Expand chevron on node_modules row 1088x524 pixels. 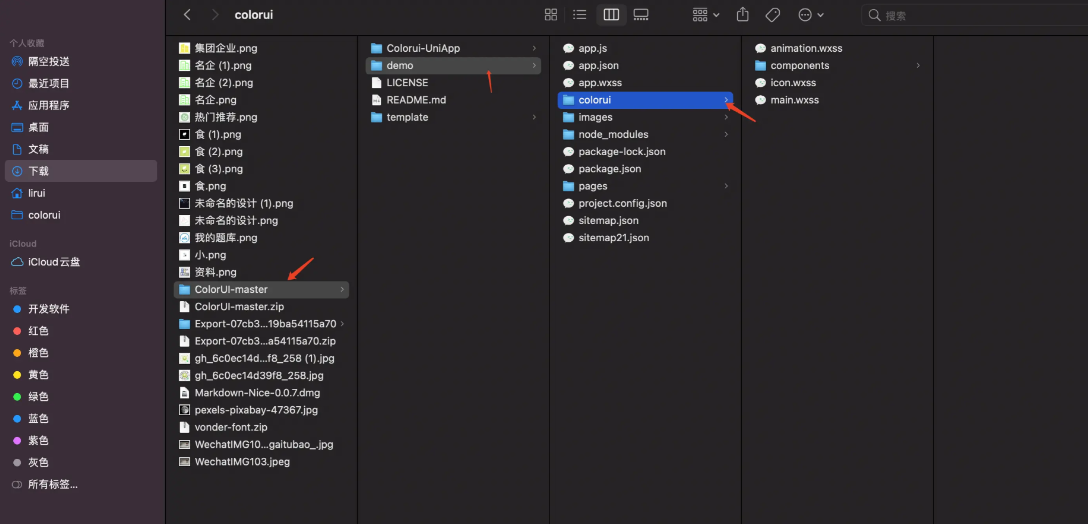[726, 135]
